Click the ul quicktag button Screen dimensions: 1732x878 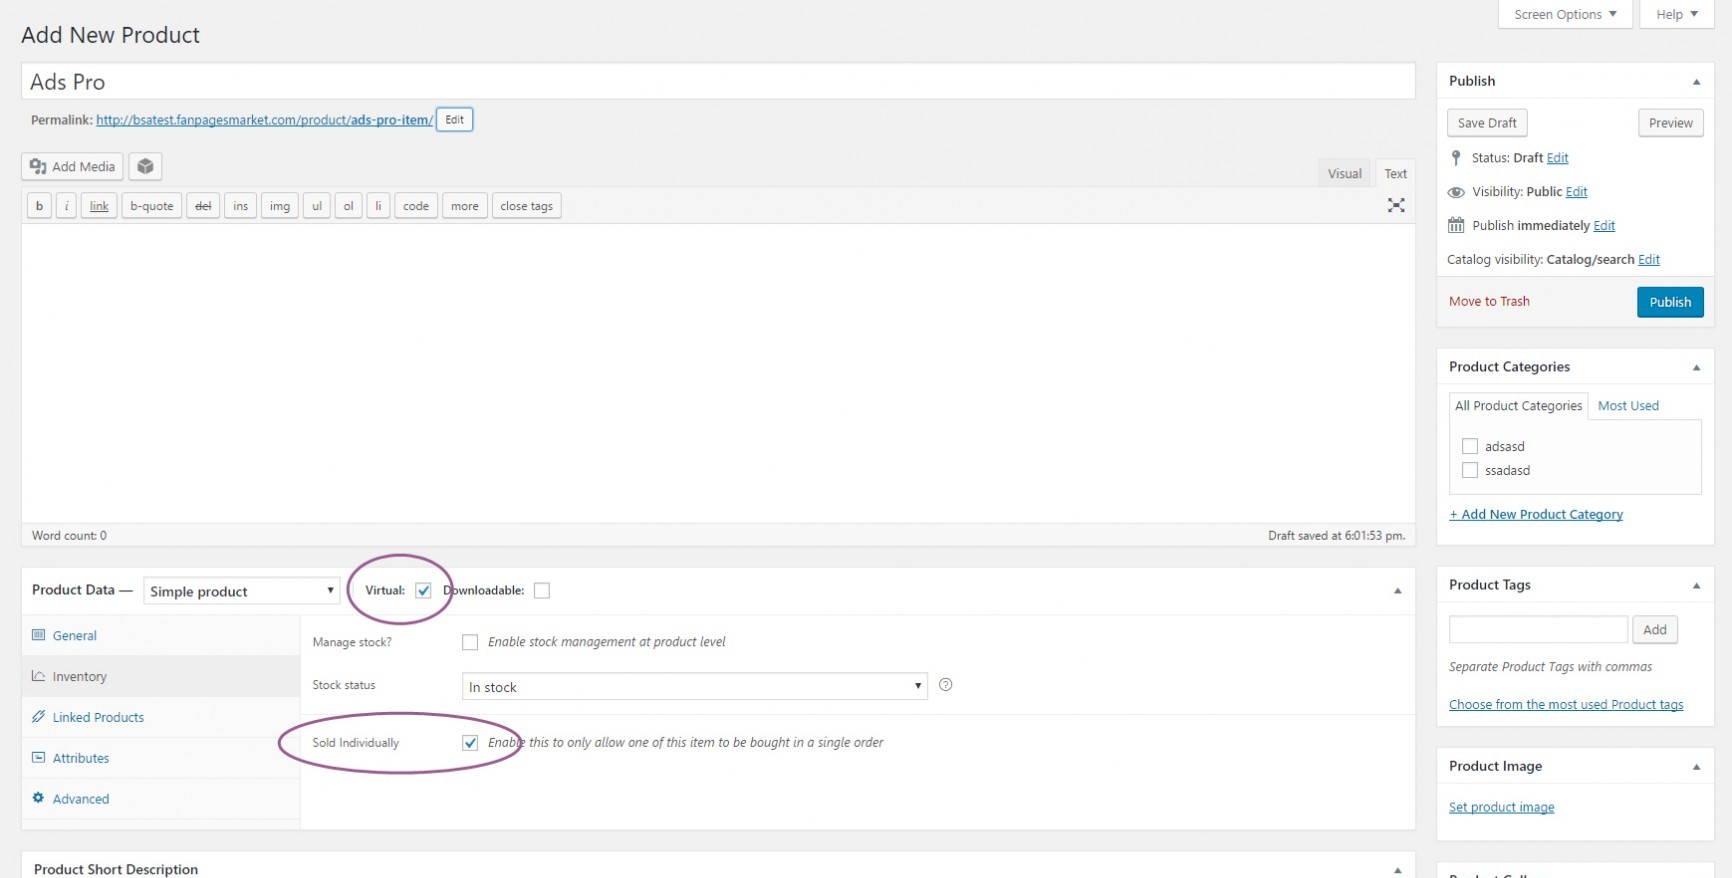point(316,206)
